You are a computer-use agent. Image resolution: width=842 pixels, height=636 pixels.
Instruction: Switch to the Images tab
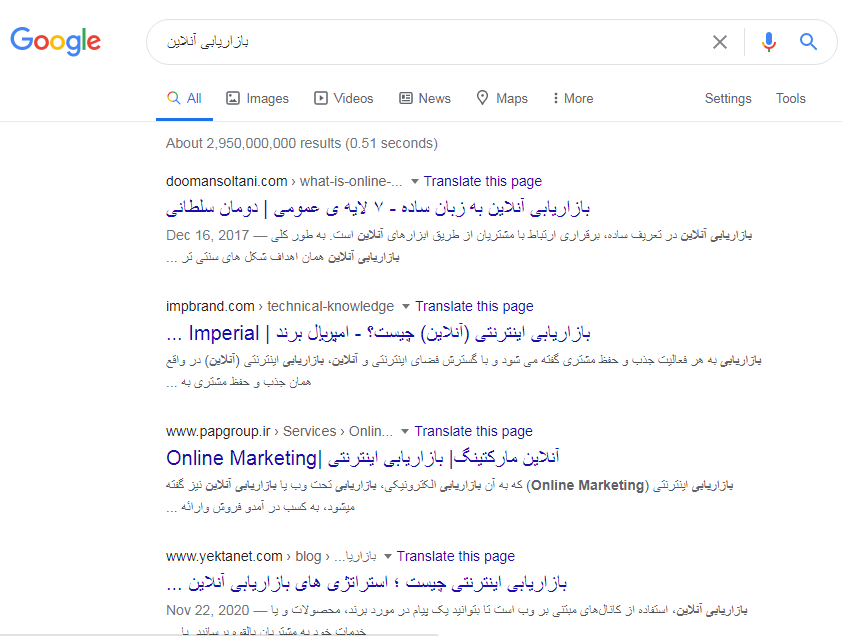click(257, 98)
